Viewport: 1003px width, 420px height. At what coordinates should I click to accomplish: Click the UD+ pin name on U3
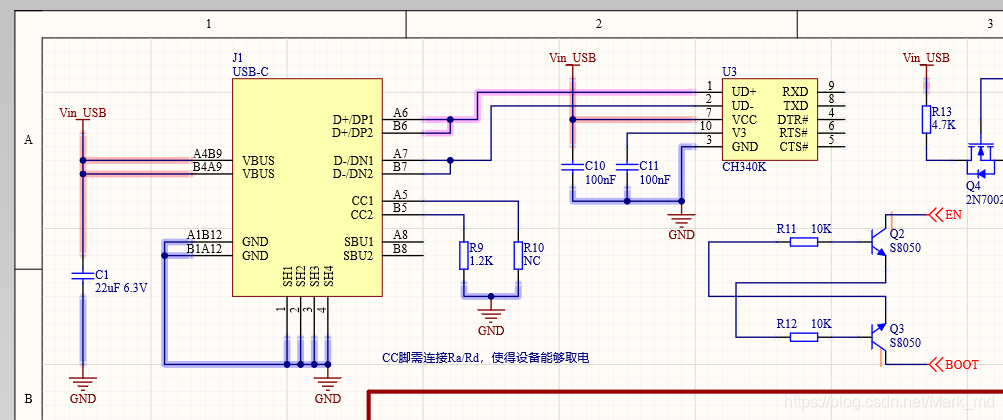click(x=744, y=92)
